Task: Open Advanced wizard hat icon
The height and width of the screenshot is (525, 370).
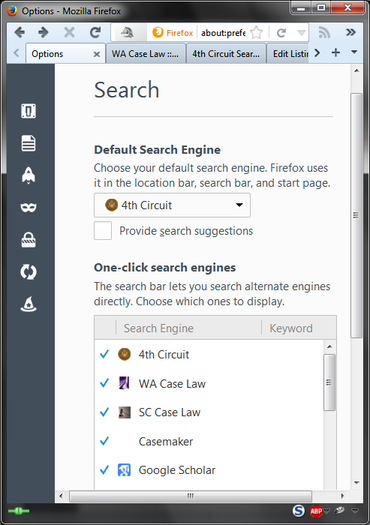Action: coord(28,304)
